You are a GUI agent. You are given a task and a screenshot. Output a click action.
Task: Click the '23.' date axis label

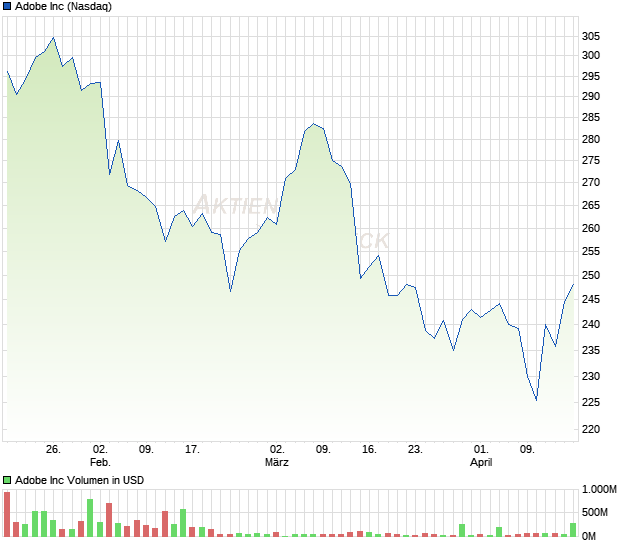coord(415,450)
